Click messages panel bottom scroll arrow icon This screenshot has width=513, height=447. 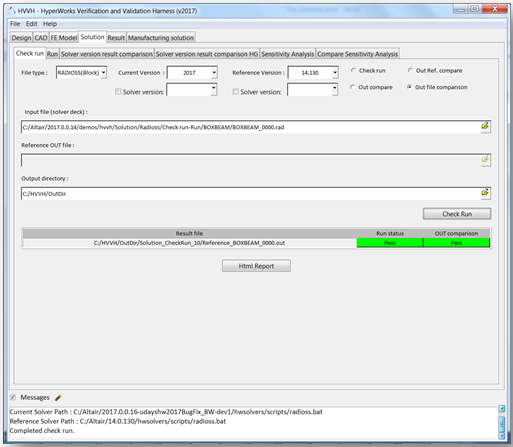click(502, 436)
